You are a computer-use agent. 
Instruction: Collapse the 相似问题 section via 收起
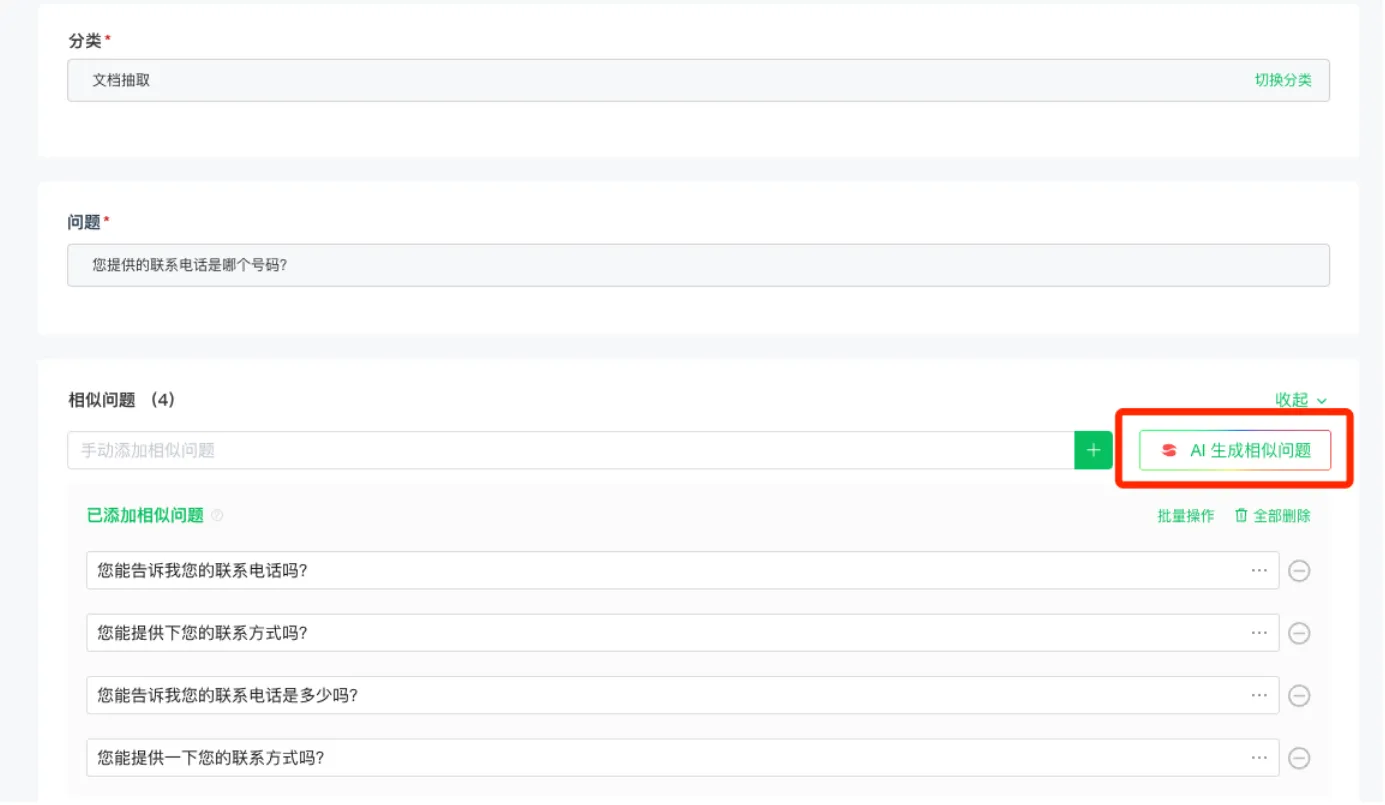click(1301, 400)
